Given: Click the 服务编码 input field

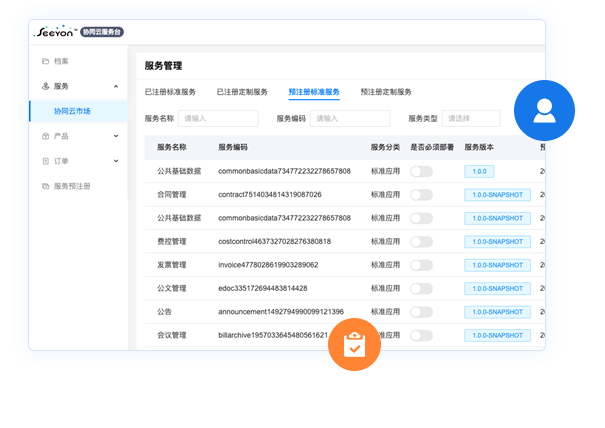Looking at the screenshot, I should coord(350,118).
